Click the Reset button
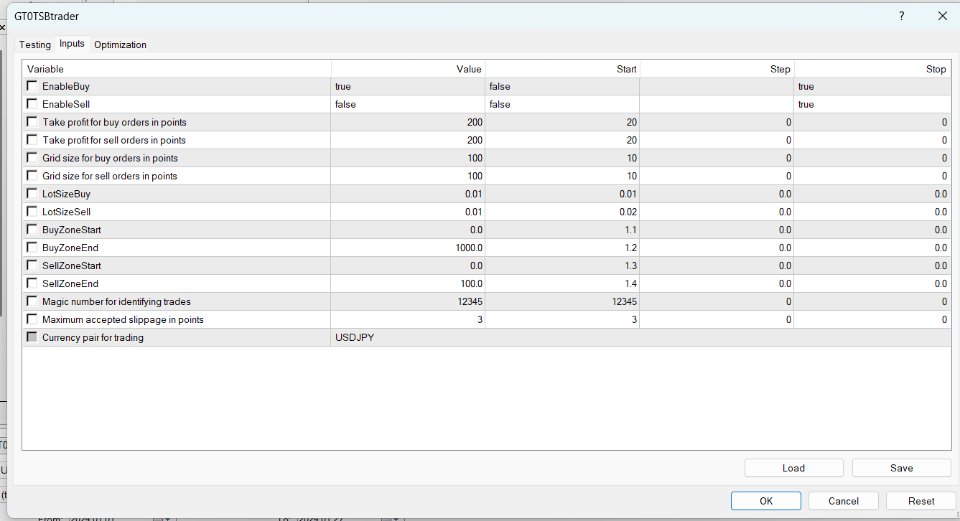 coord(921,500)
